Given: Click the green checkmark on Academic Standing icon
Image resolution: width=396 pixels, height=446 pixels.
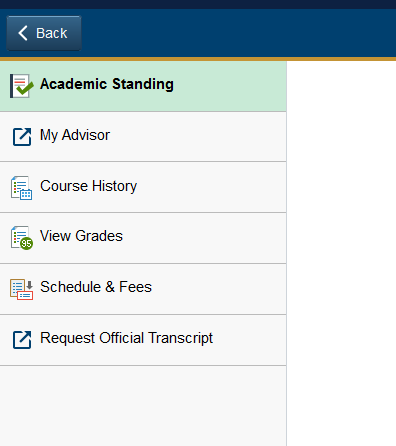Looking at the screenshot, I should (x=25, y=87).
